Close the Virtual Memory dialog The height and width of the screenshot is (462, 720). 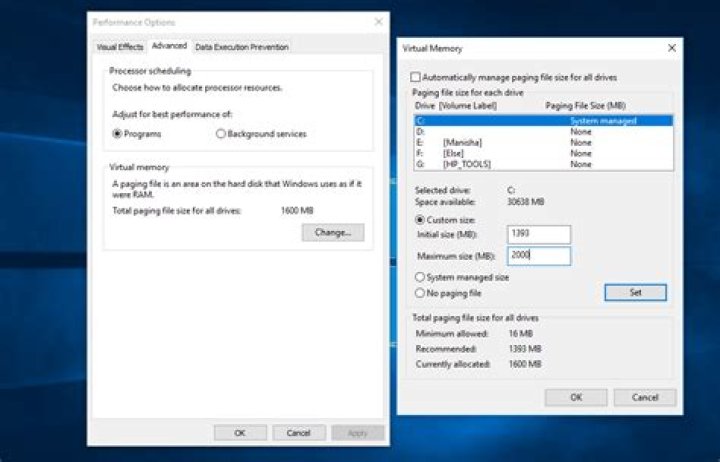[x=672, y=48]
